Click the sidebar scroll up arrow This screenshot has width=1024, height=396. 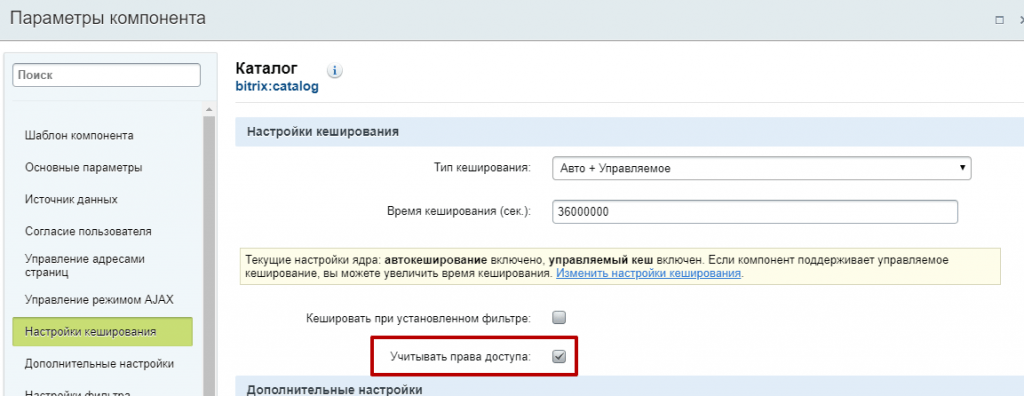click(x=209, y=109)
